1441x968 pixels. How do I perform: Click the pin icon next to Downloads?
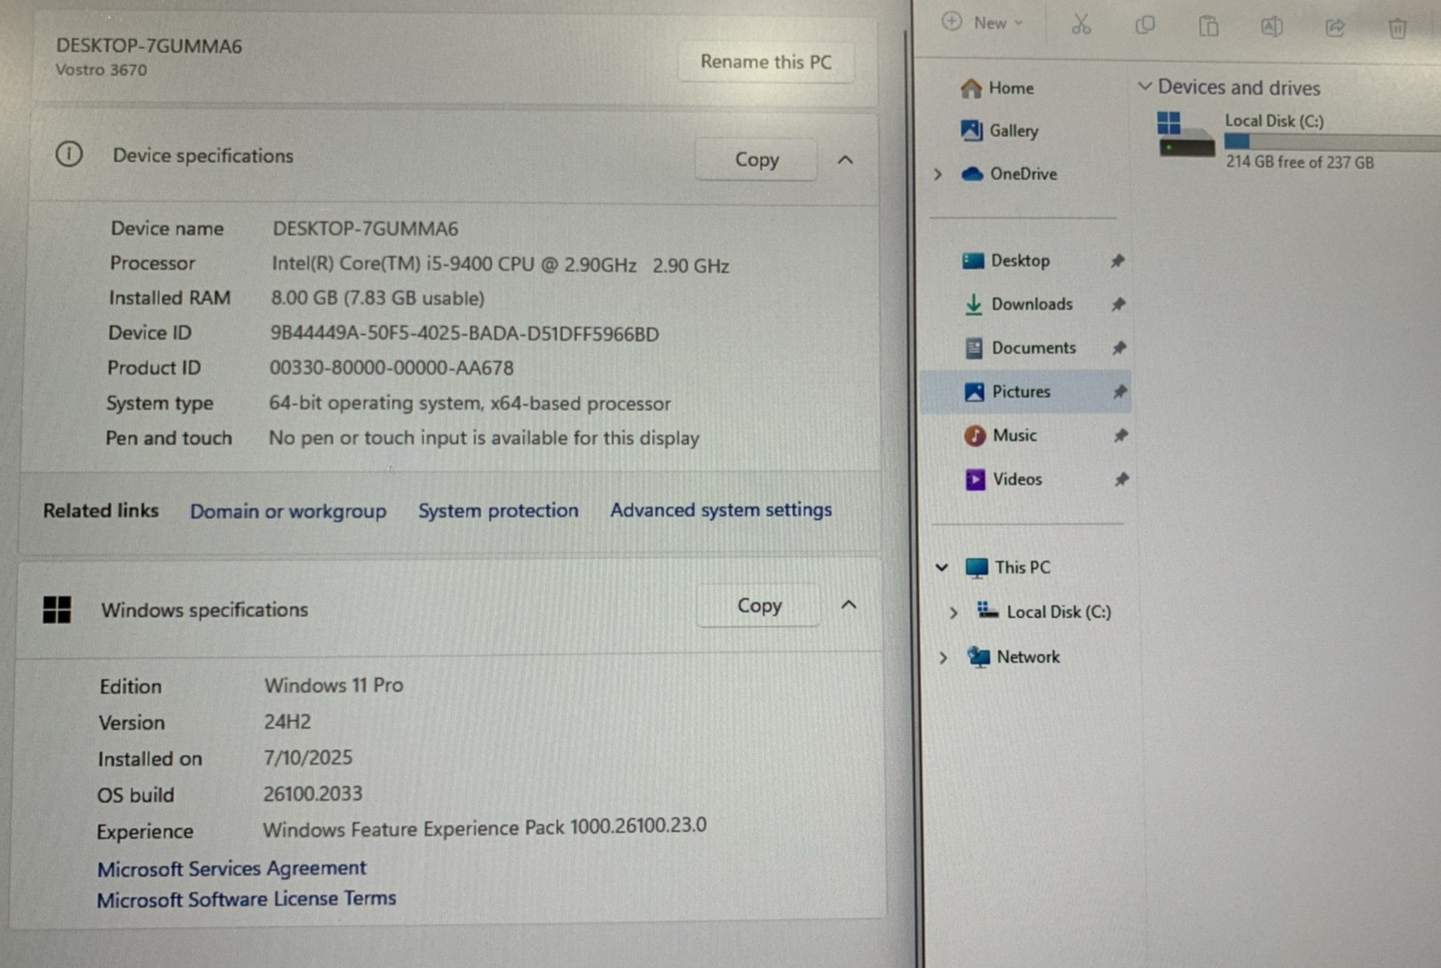[x=1119, y=304]
